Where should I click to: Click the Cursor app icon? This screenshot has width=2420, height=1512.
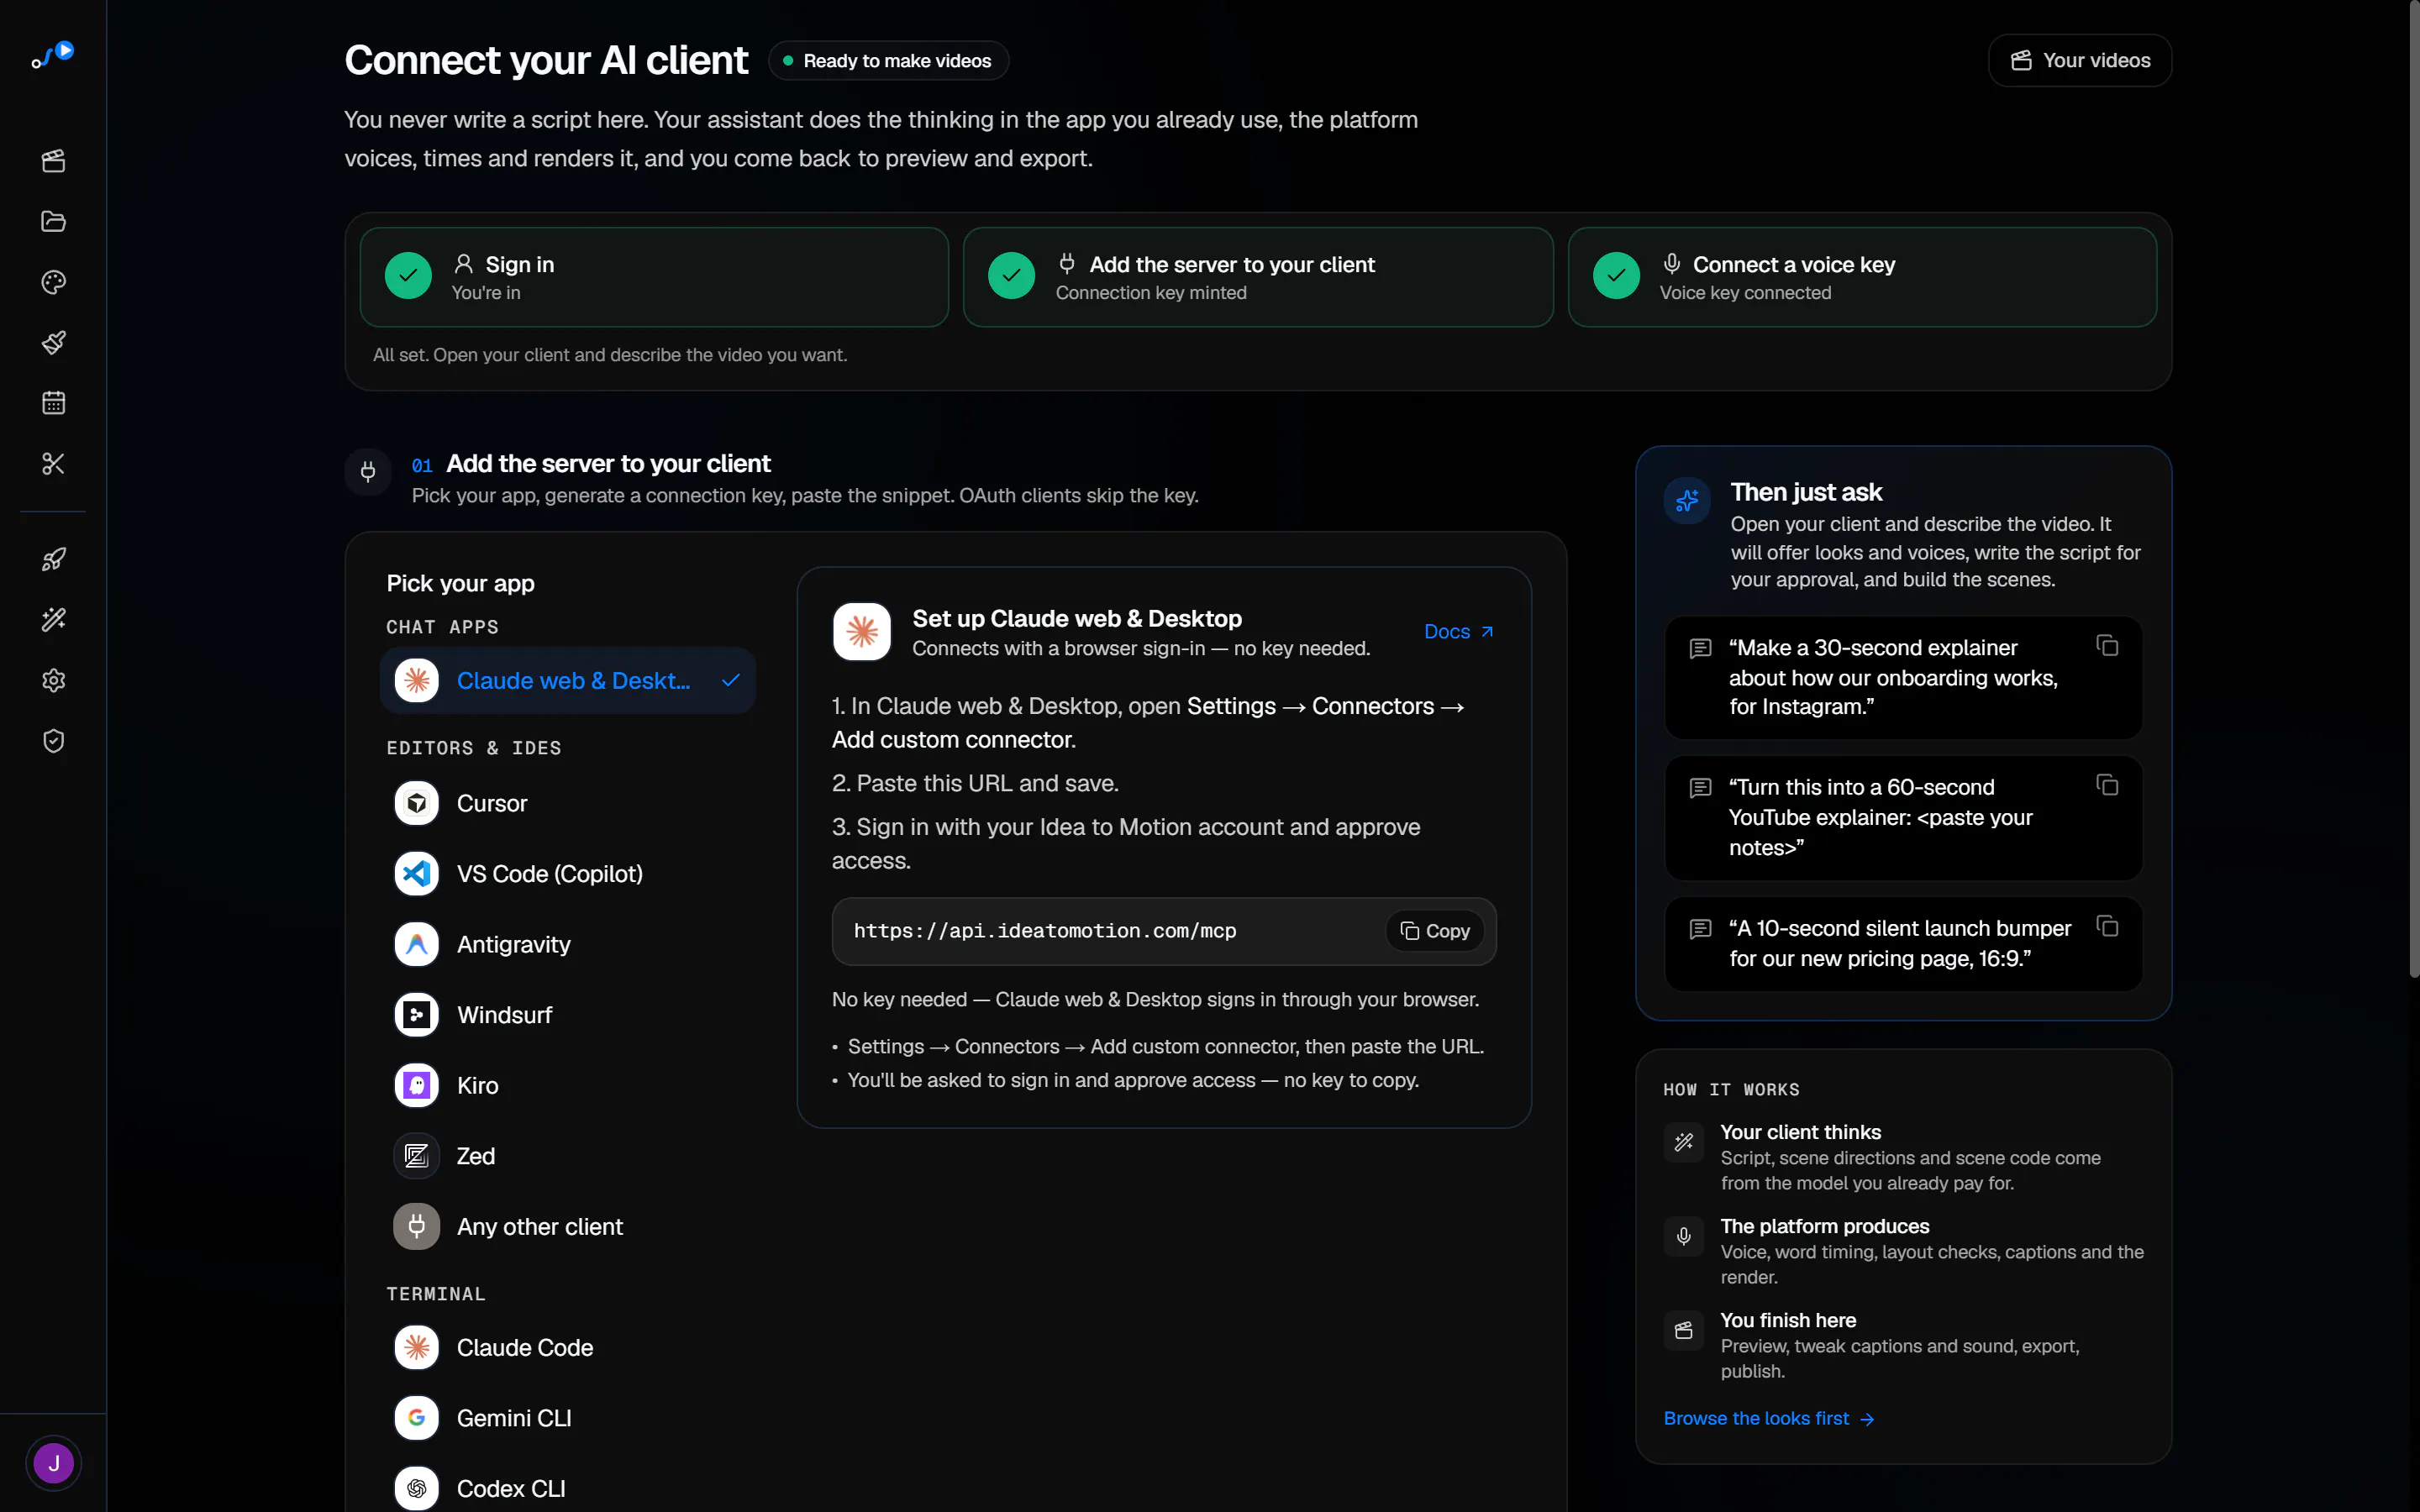pos(417,803)
